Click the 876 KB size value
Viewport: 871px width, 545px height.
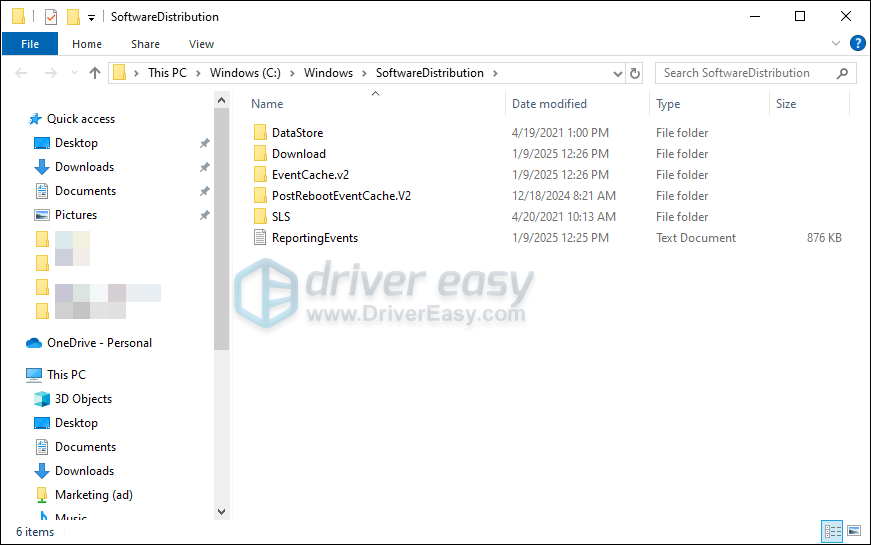[824, 238]
